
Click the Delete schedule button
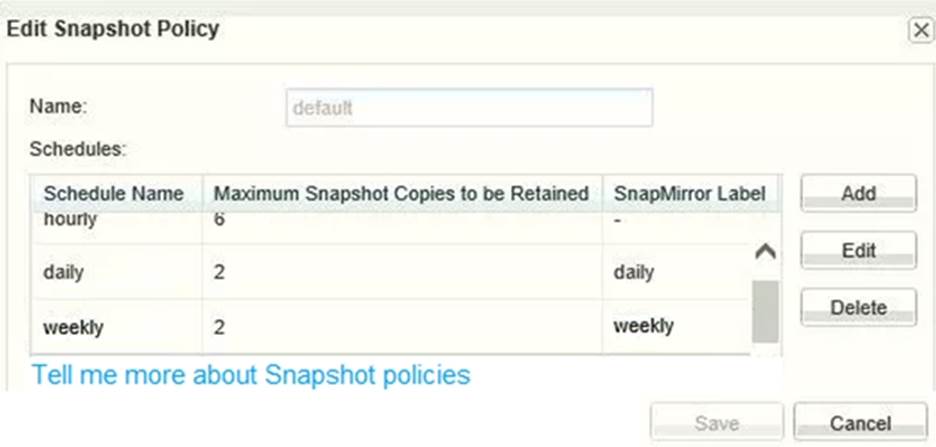tap(858, 308)
